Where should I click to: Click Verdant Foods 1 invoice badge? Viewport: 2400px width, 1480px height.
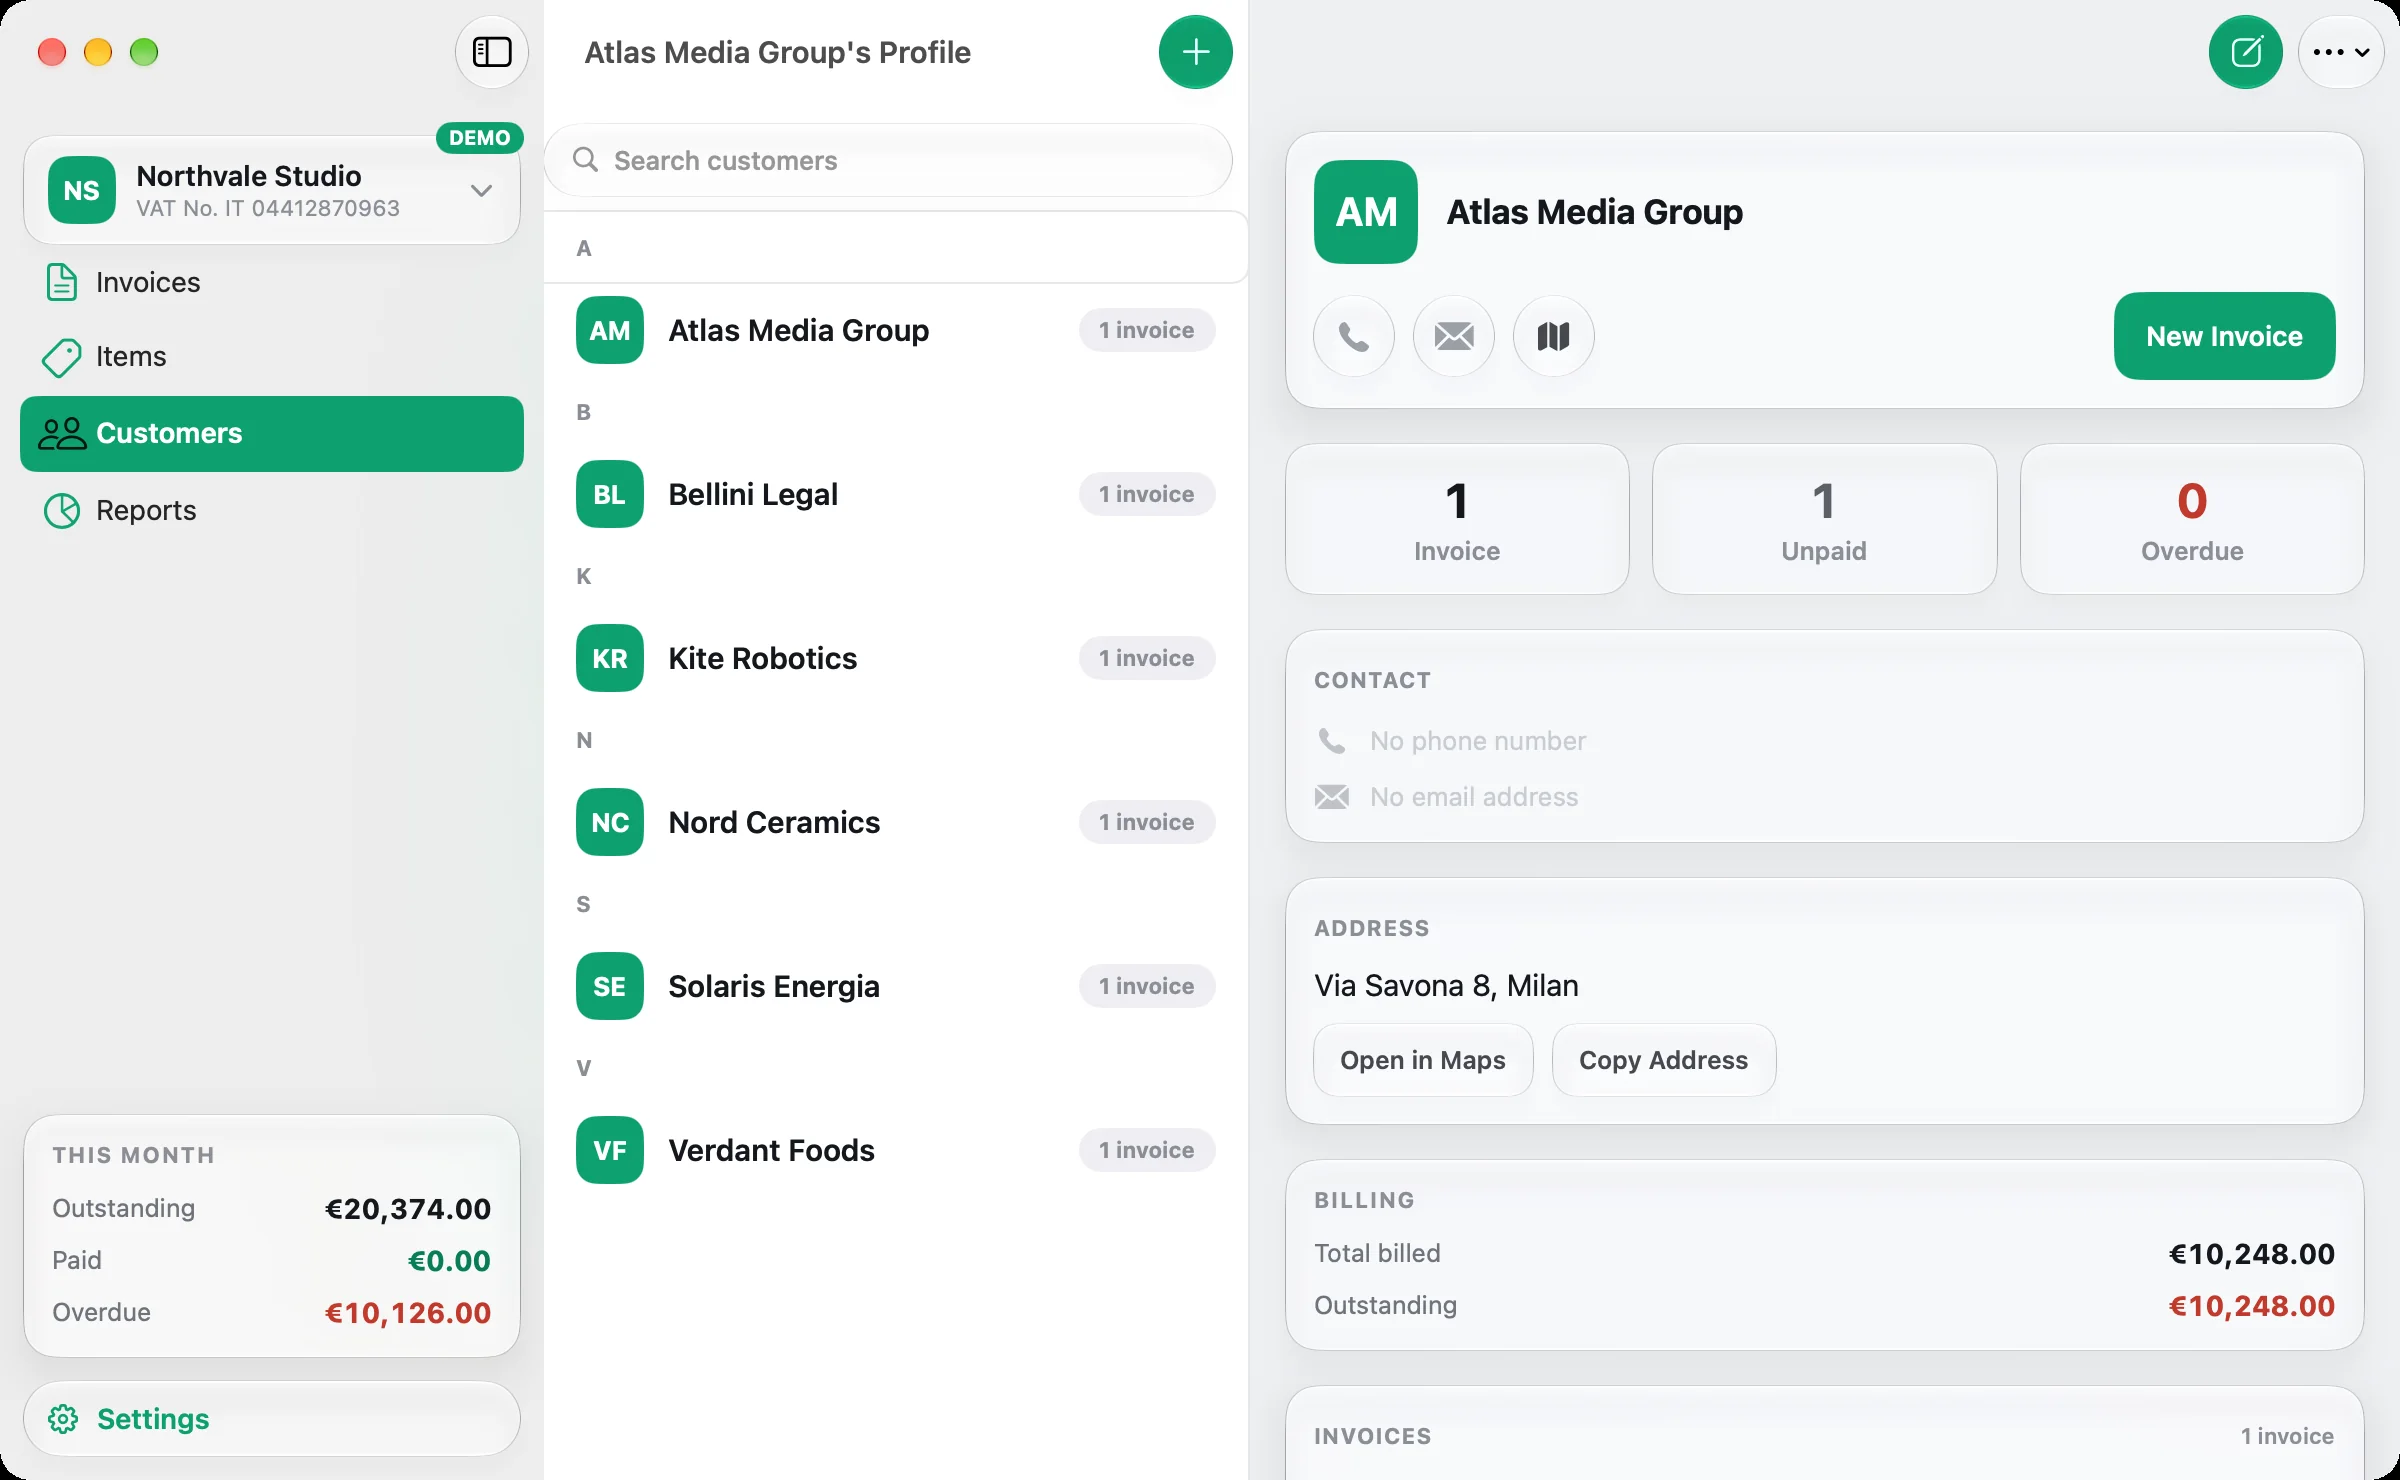click(1147, 1150)
